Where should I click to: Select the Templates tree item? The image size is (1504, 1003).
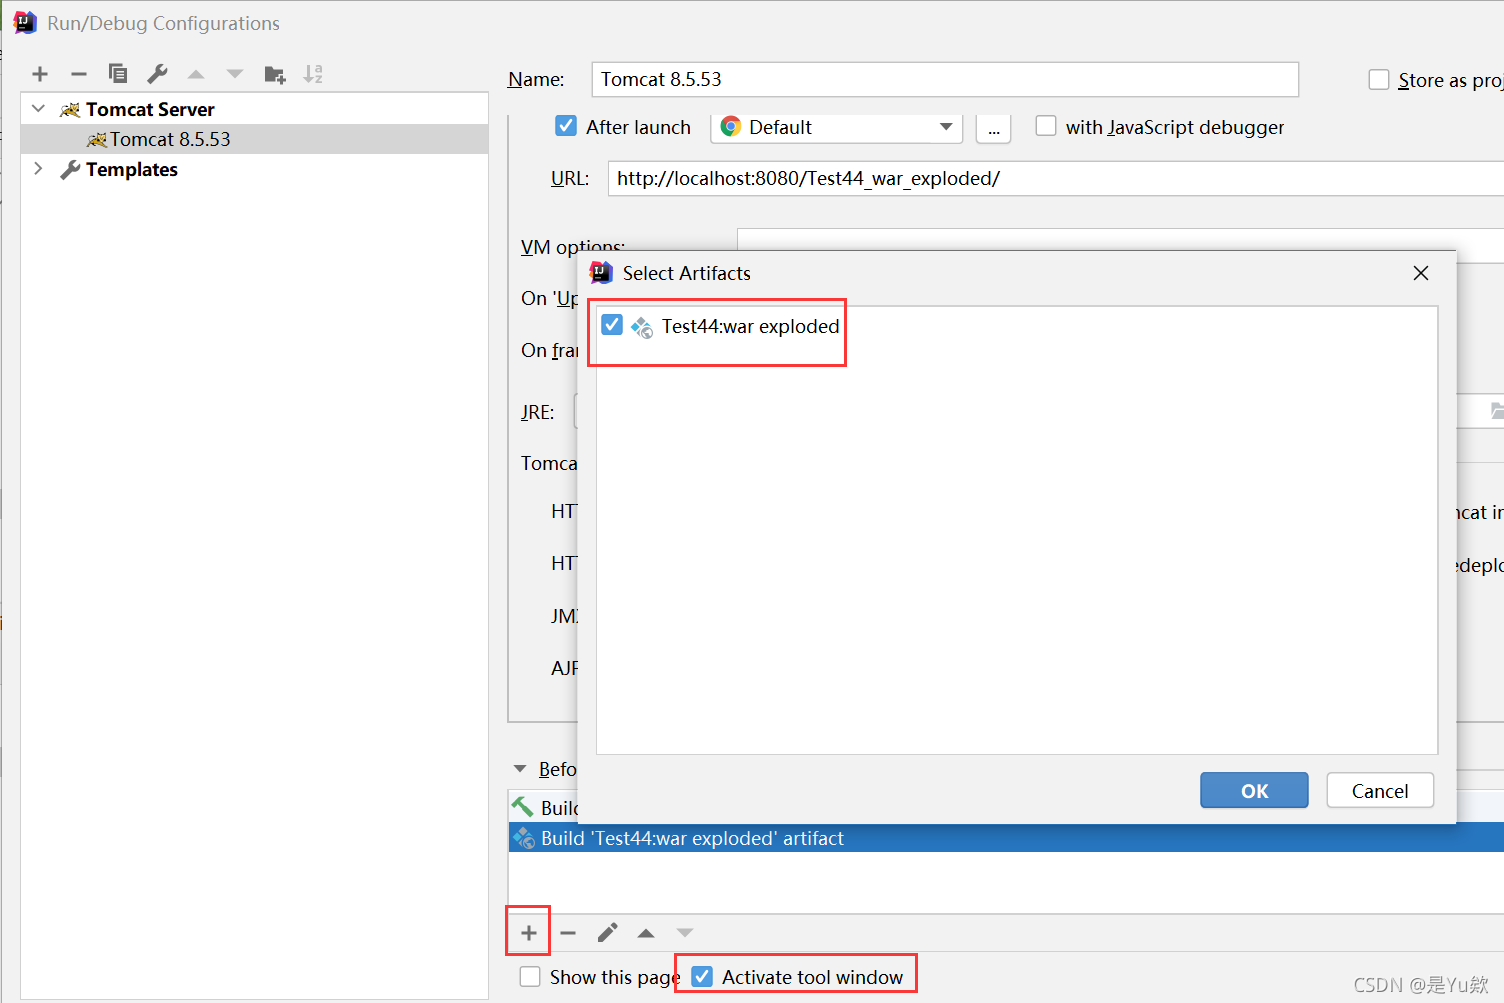point(132,170)
